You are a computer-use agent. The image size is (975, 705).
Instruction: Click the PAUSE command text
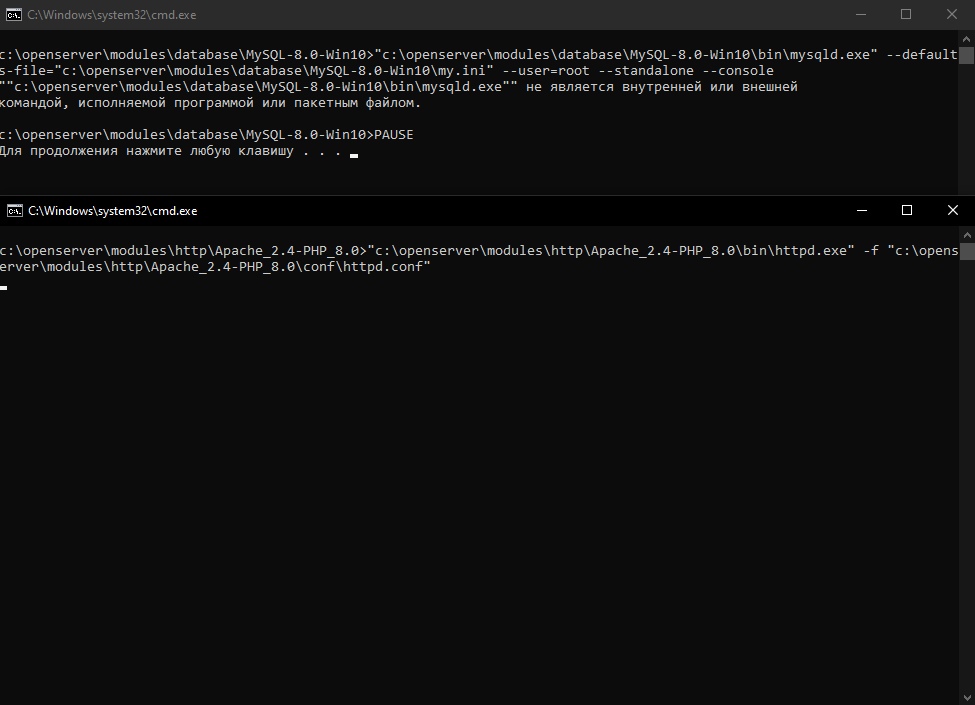tap(393, 135)
